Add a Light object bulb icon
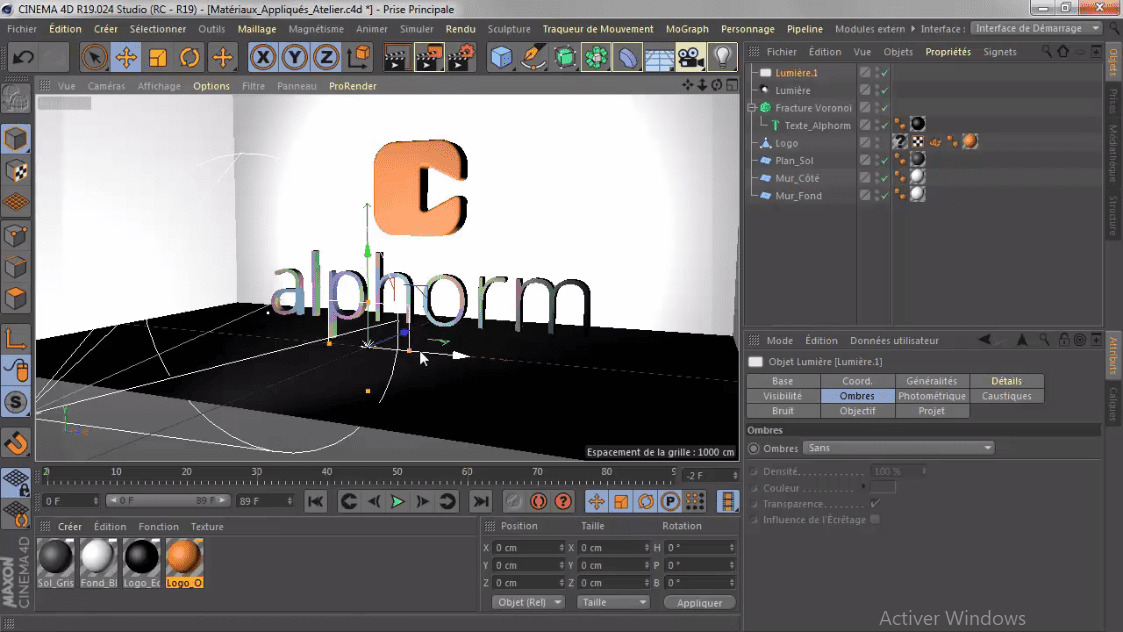Screen dimensions: 1123x632 point(722,57)
